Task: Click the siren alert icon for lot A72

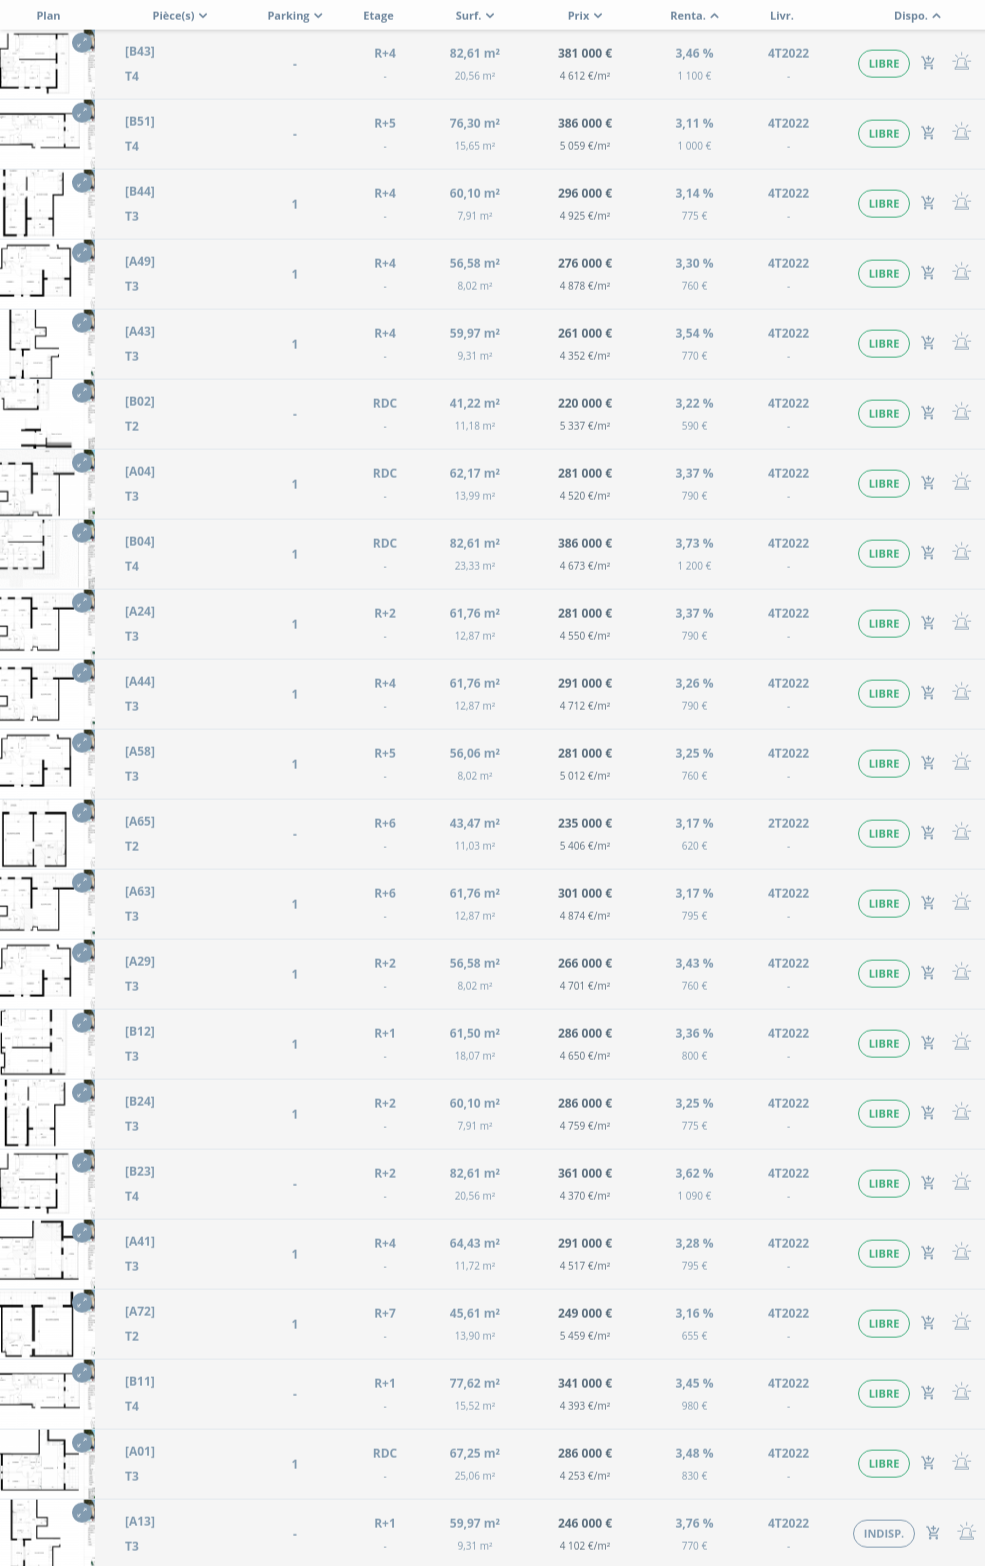Action: [x=962, y=1323]
